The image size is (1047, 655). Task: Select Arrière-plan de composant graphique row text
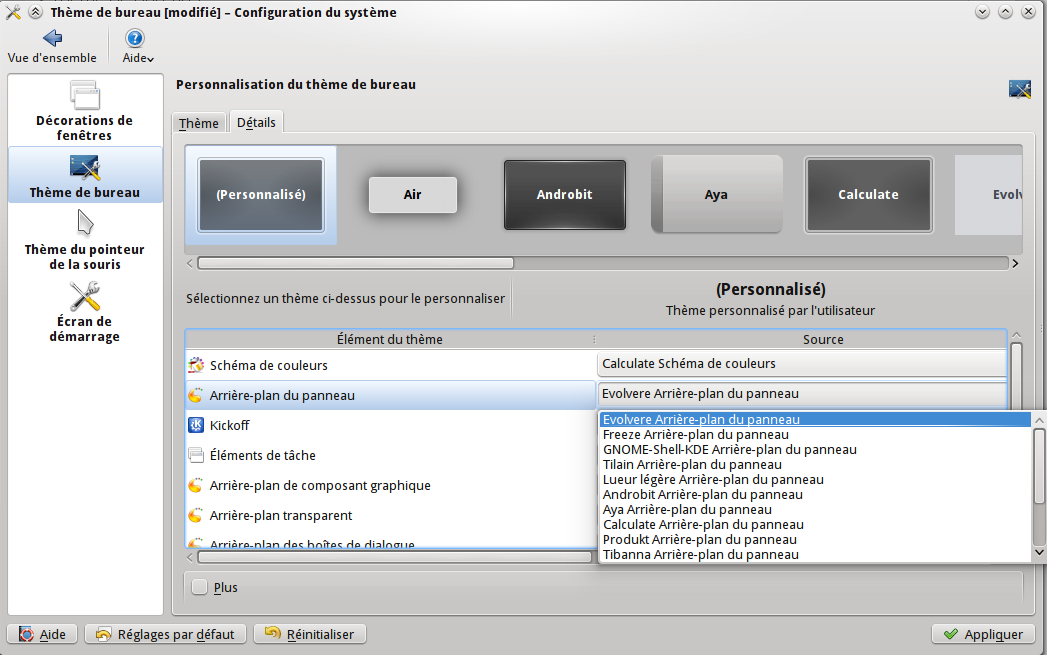point(320,485)
